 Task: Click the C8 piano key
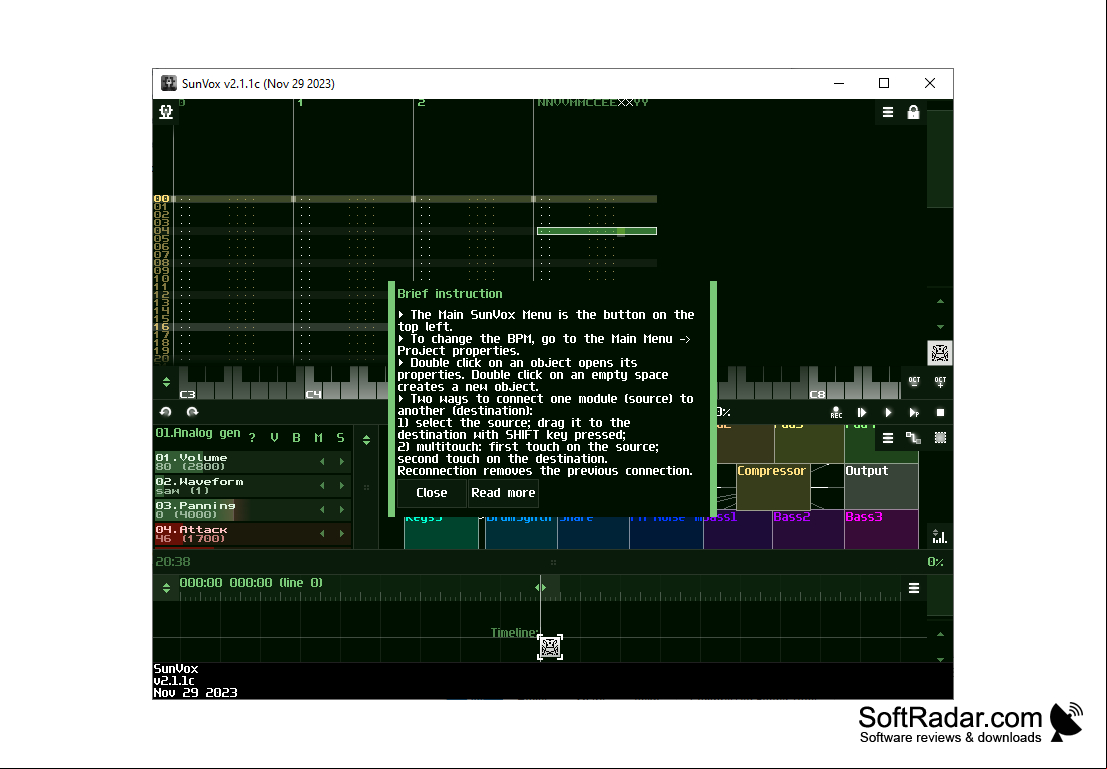pyautogui.click(x=817, y=393)
